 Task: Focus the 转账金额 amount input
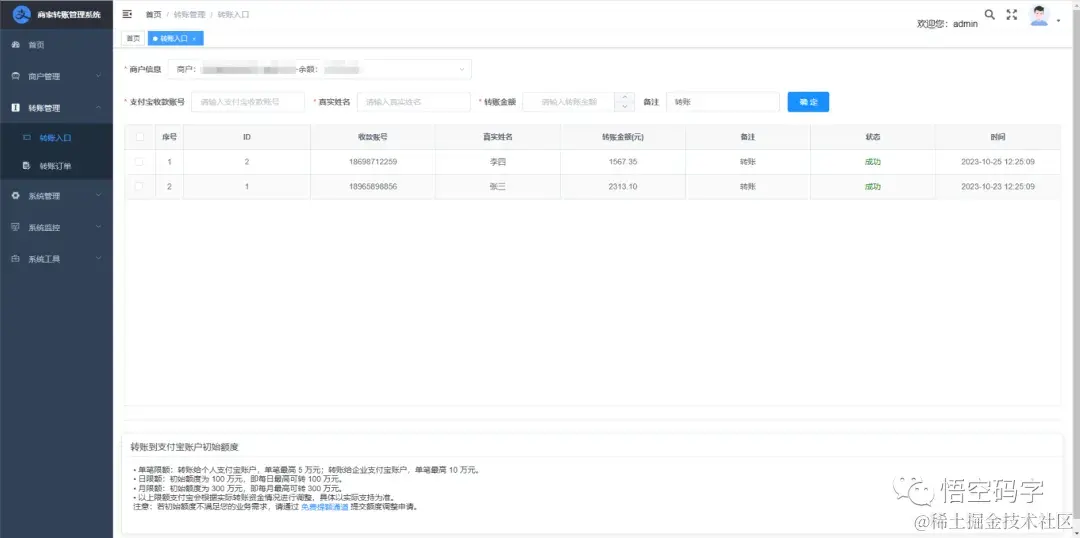point(568,102)
